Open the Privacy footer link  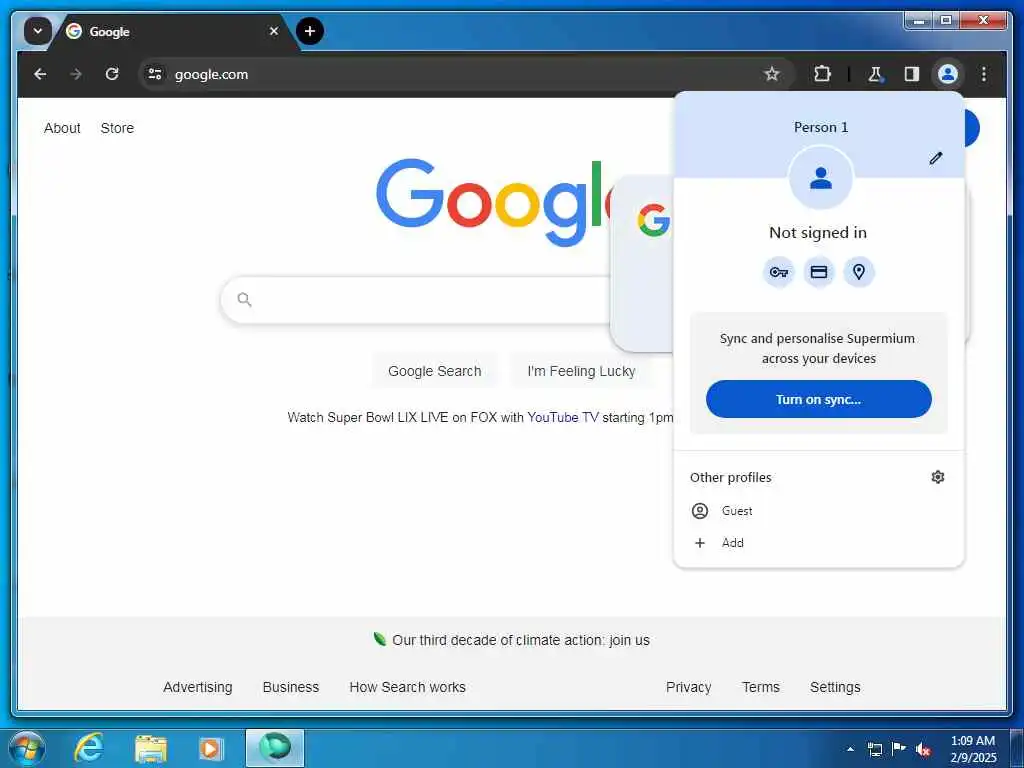click(x=688, y=687)
